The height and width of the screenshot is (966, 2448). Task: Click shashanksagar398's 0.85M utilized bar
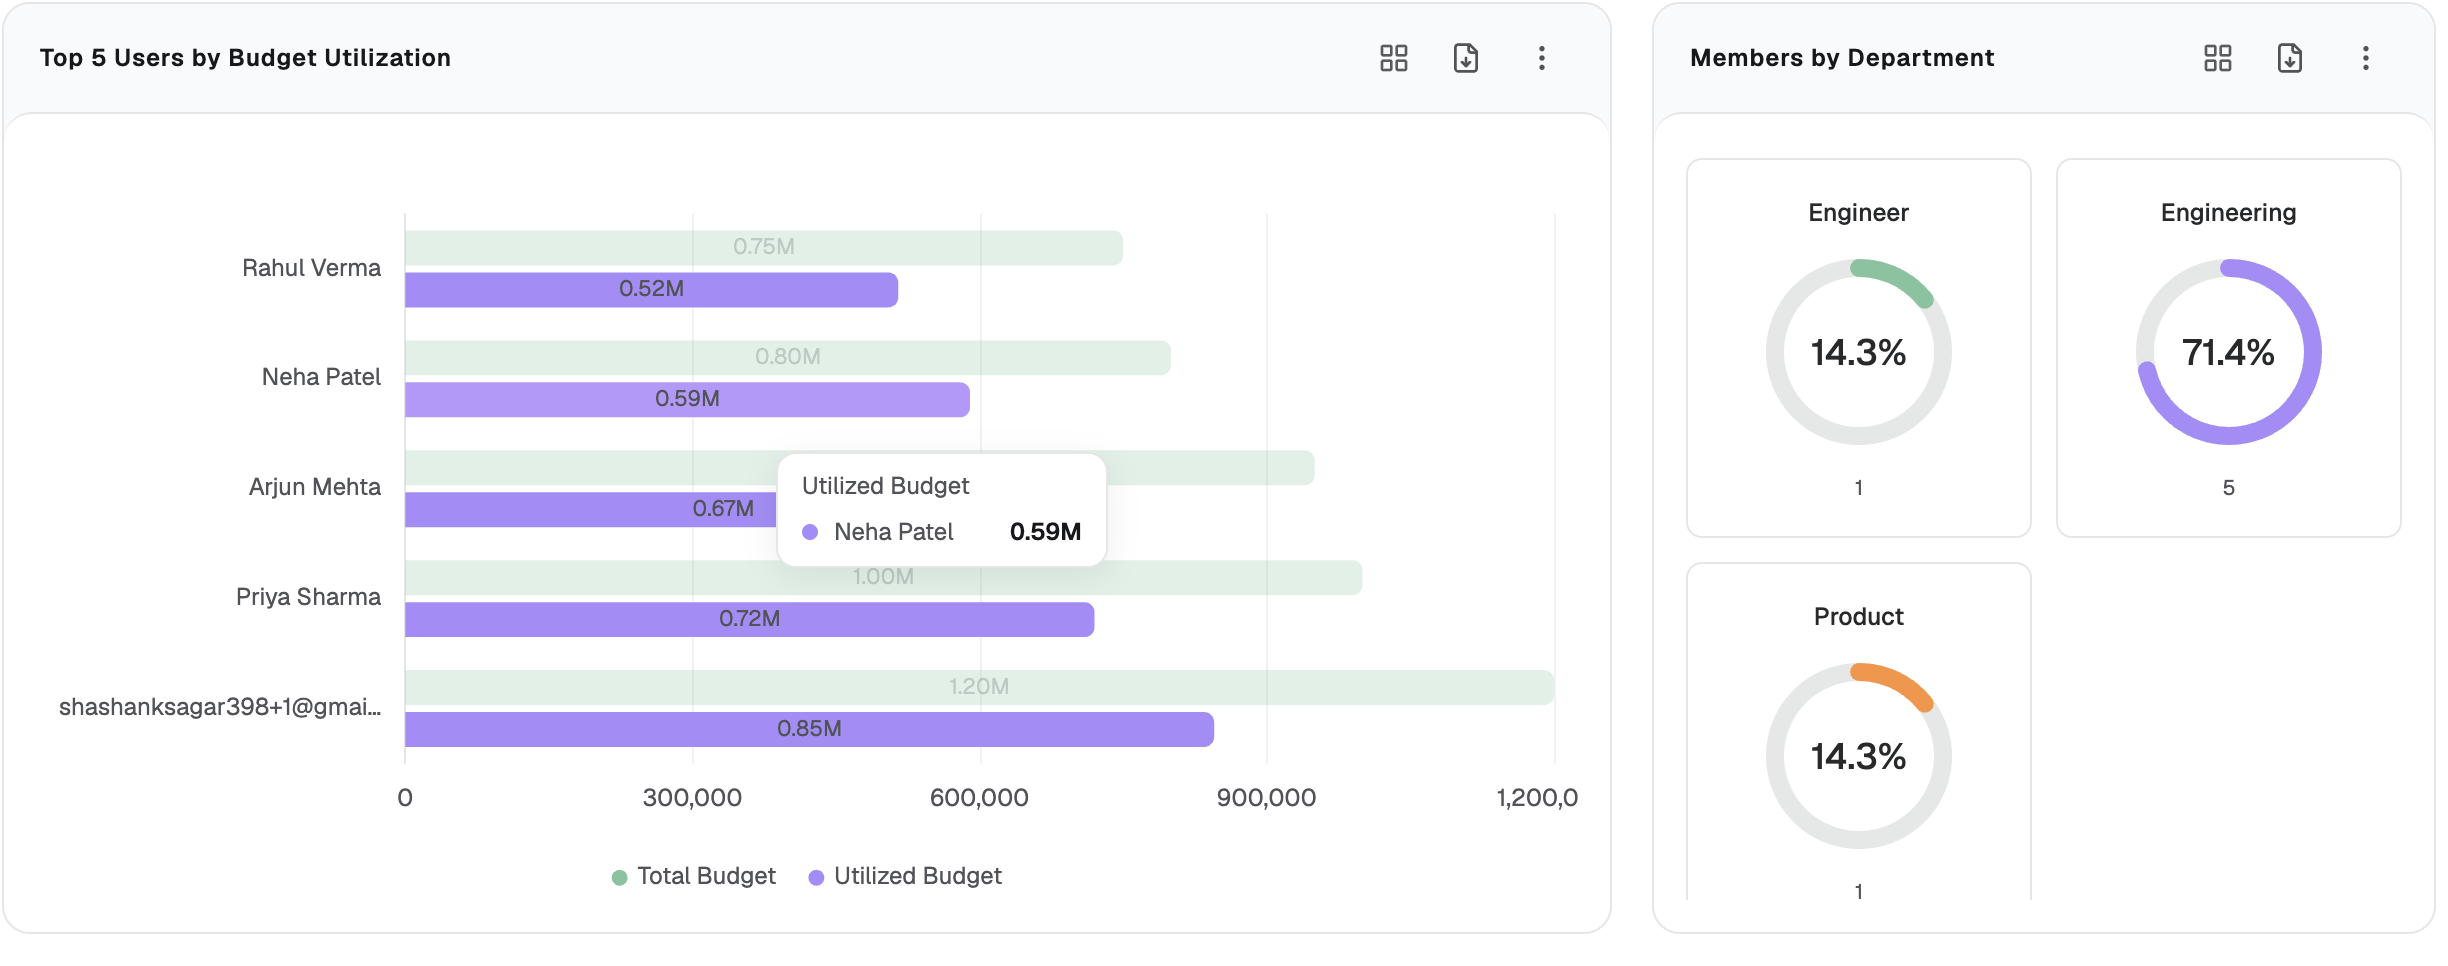[809, 730]
